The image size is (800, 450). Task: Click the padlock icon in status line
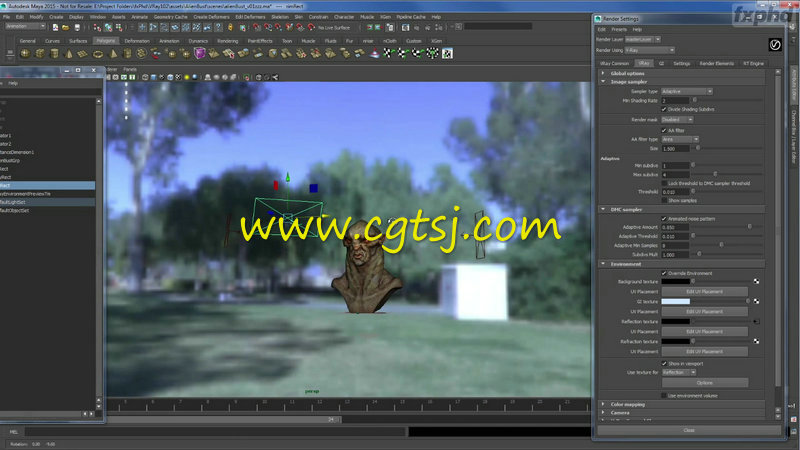230,27
